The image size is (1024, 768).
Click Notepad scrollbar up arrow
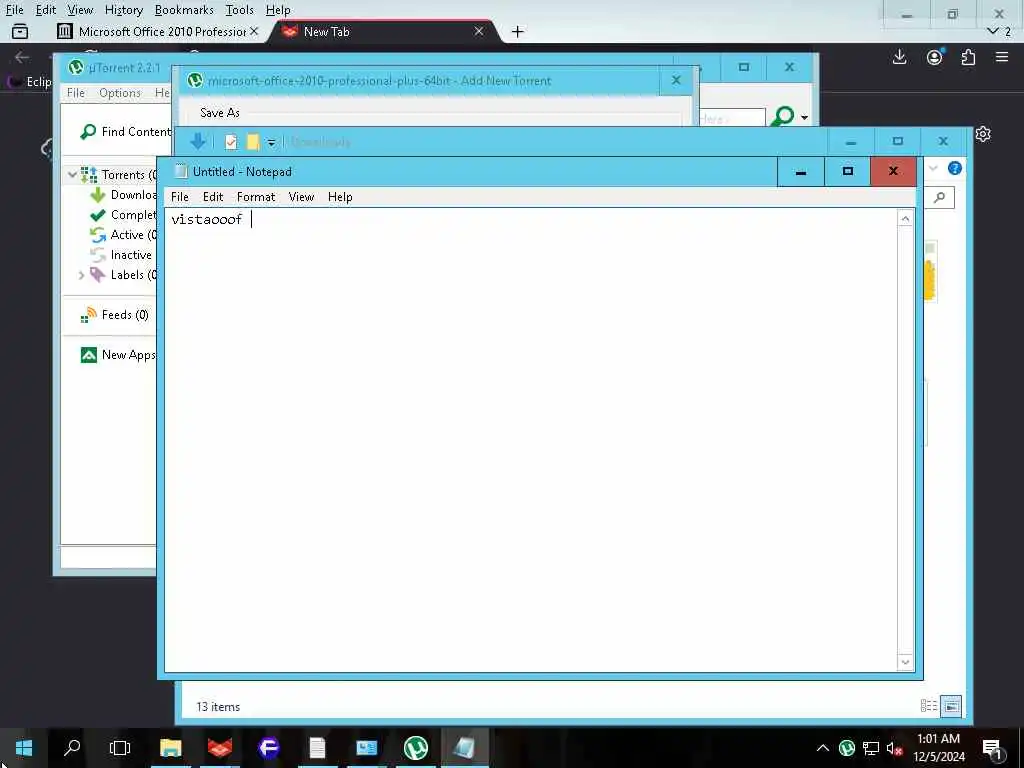905,219
